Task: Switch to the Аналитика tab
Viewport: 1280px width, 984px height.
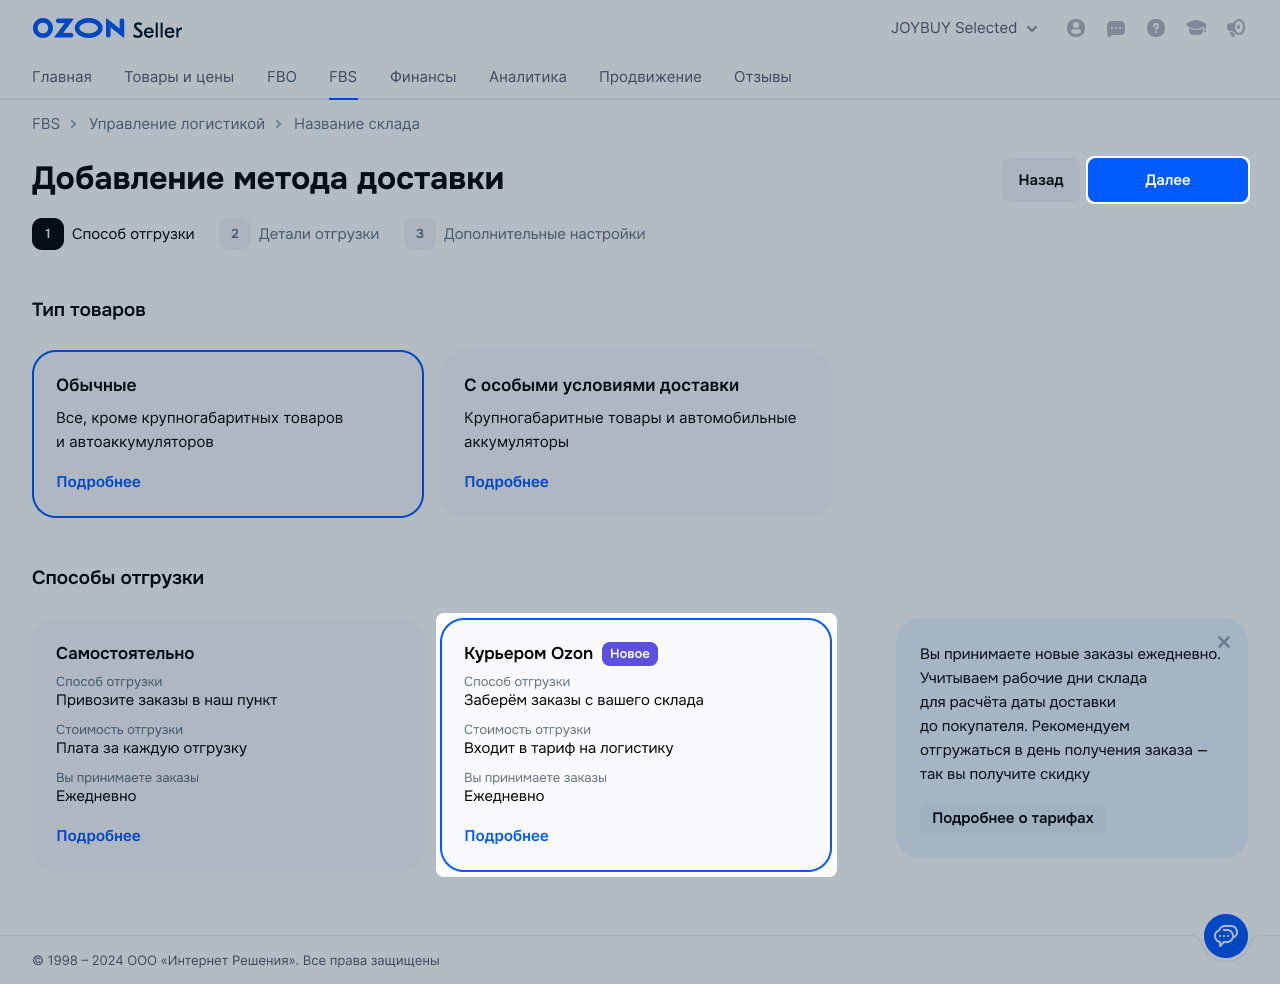Action: pos(527,77)
